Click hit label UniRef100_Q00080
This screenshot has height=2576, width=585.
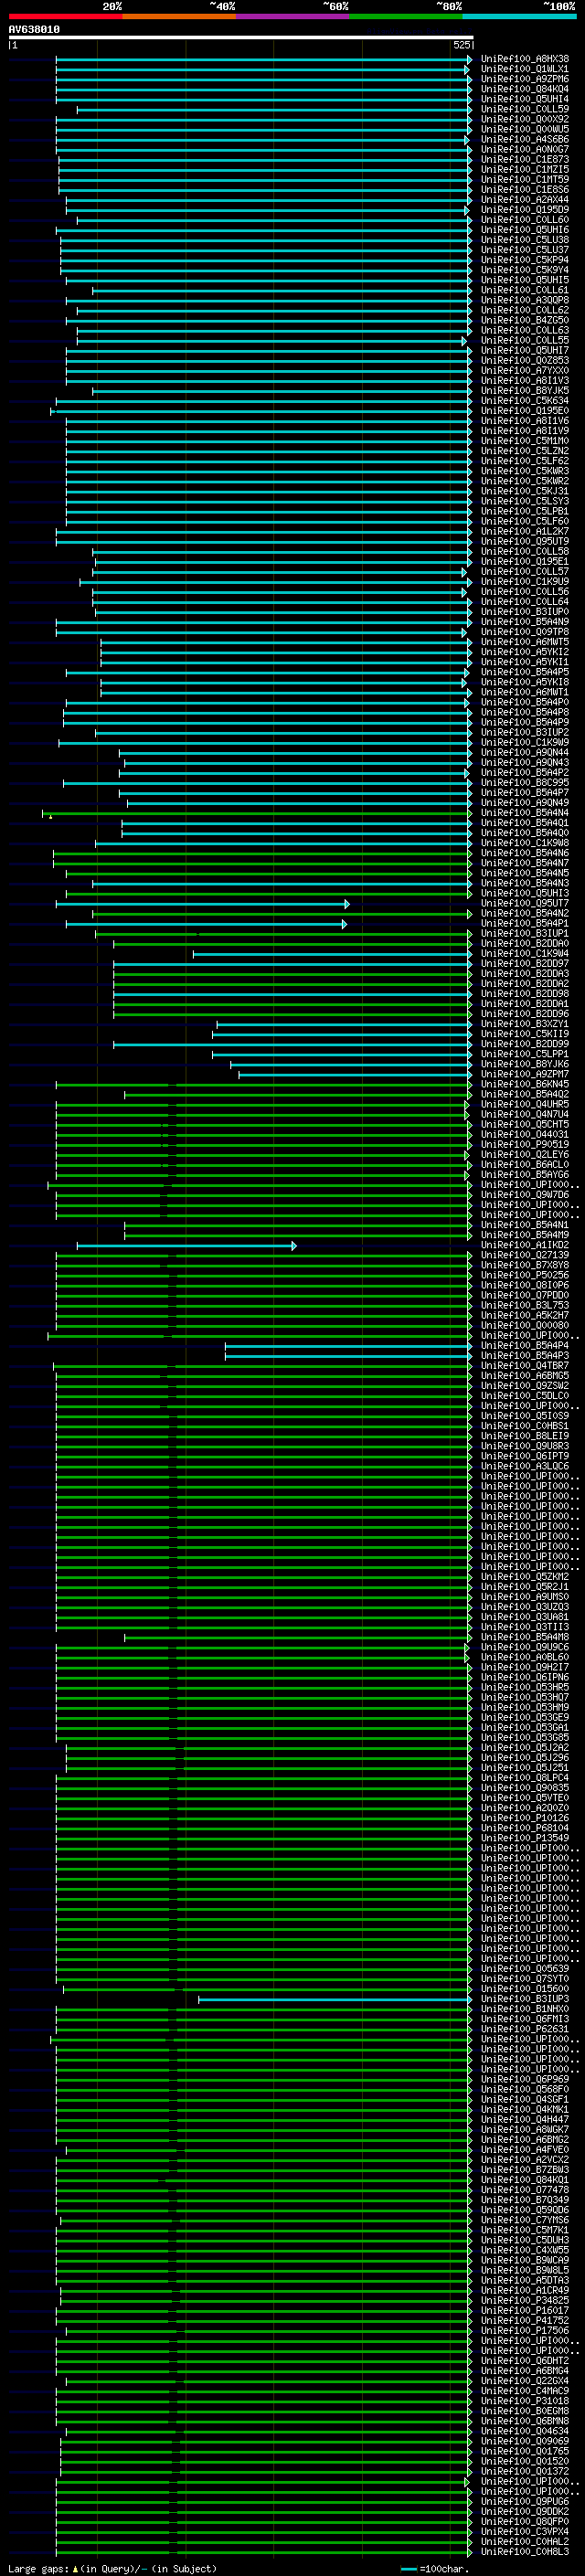(x=524, y=1326)
